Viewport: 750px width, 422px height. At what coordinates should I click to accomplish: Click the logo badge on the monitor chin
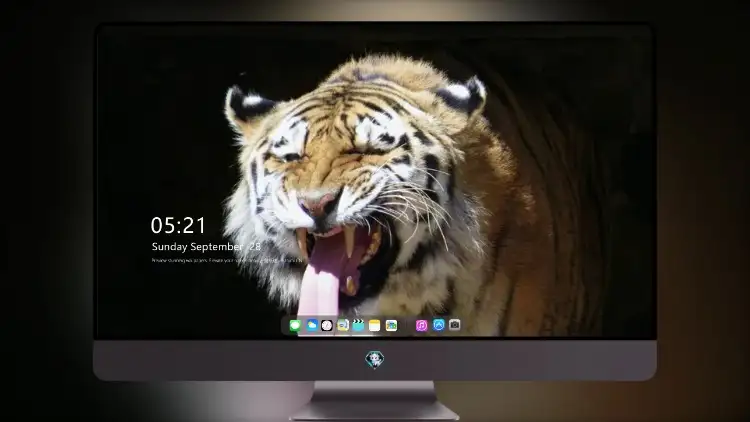(375, 359)
